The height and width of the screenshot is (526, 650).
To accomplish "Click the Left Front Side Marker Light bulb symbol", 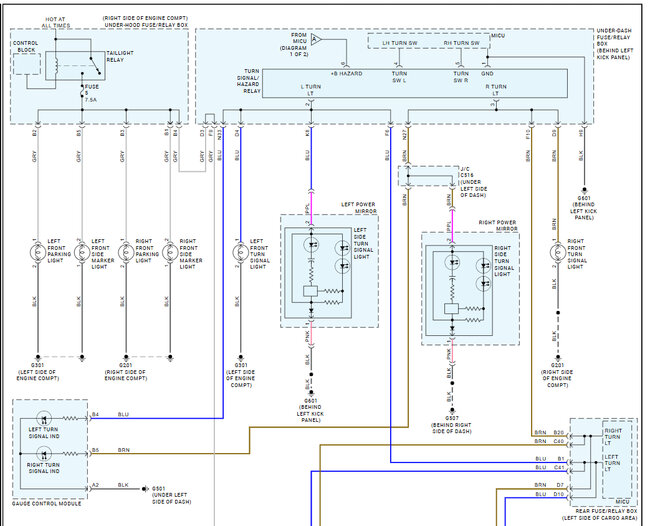I will click(x=82, y=252).
